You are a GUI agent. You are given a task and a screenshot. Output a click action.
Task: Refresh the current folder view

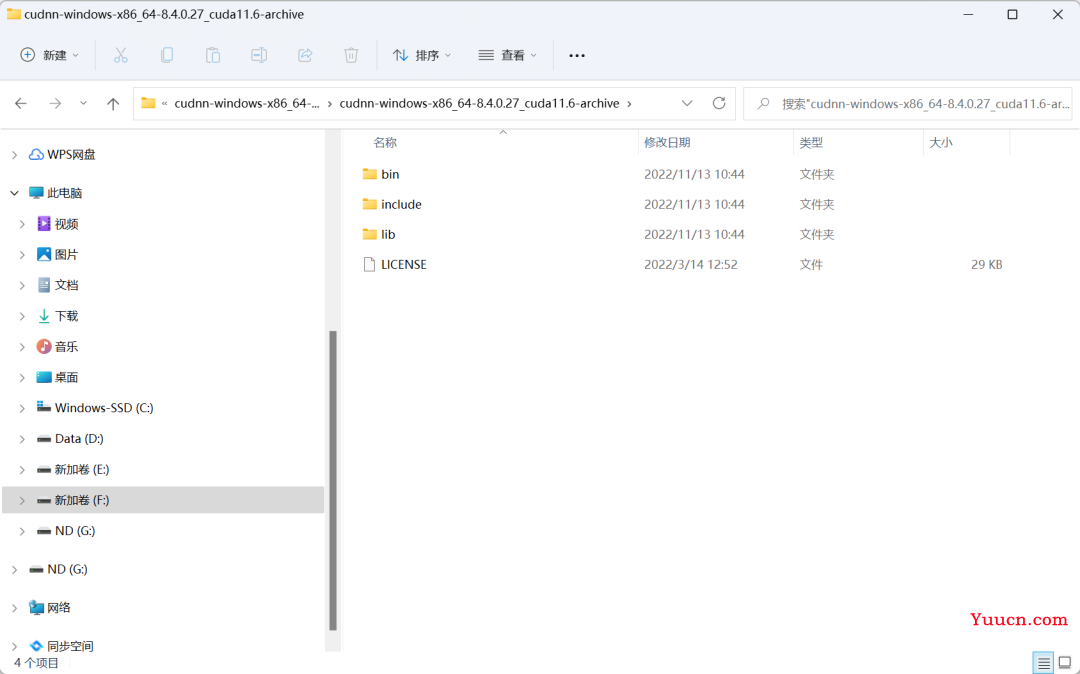coord(718,103)
